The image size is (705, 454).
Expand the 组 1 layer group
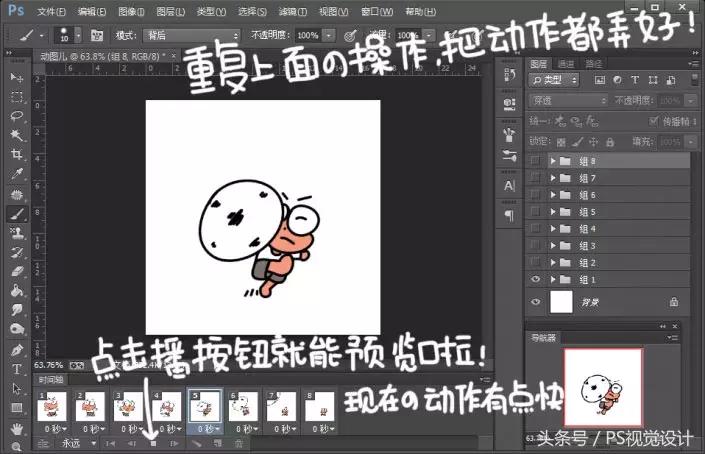[553, 280]
